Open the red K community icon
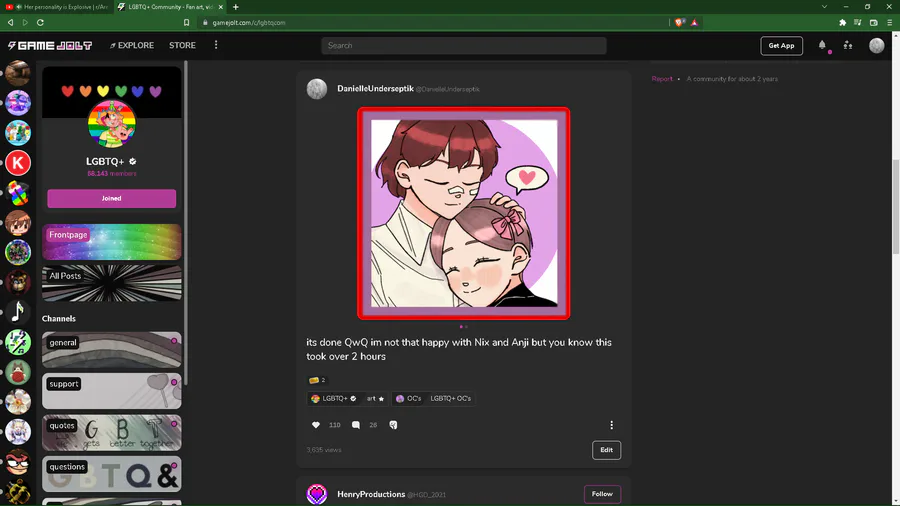Viewport: 900px width, 506px height. click(18, 163)
